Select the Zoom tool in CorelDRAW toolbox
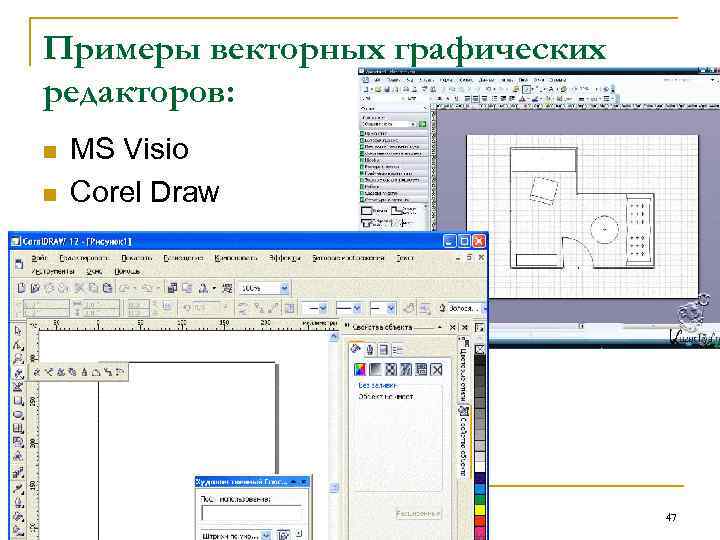720x540 pixels. pyautogui.click(x=18, y=359)
